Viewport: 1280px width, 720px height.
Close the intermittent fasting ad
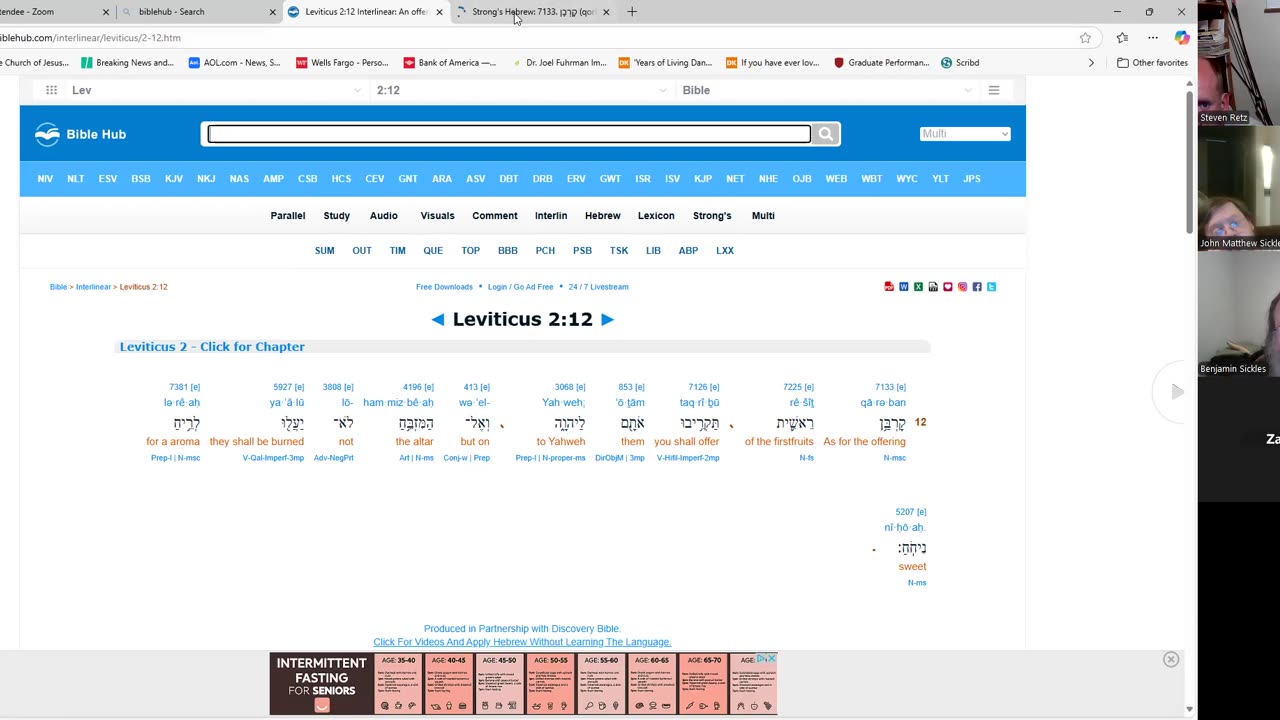1171,659
